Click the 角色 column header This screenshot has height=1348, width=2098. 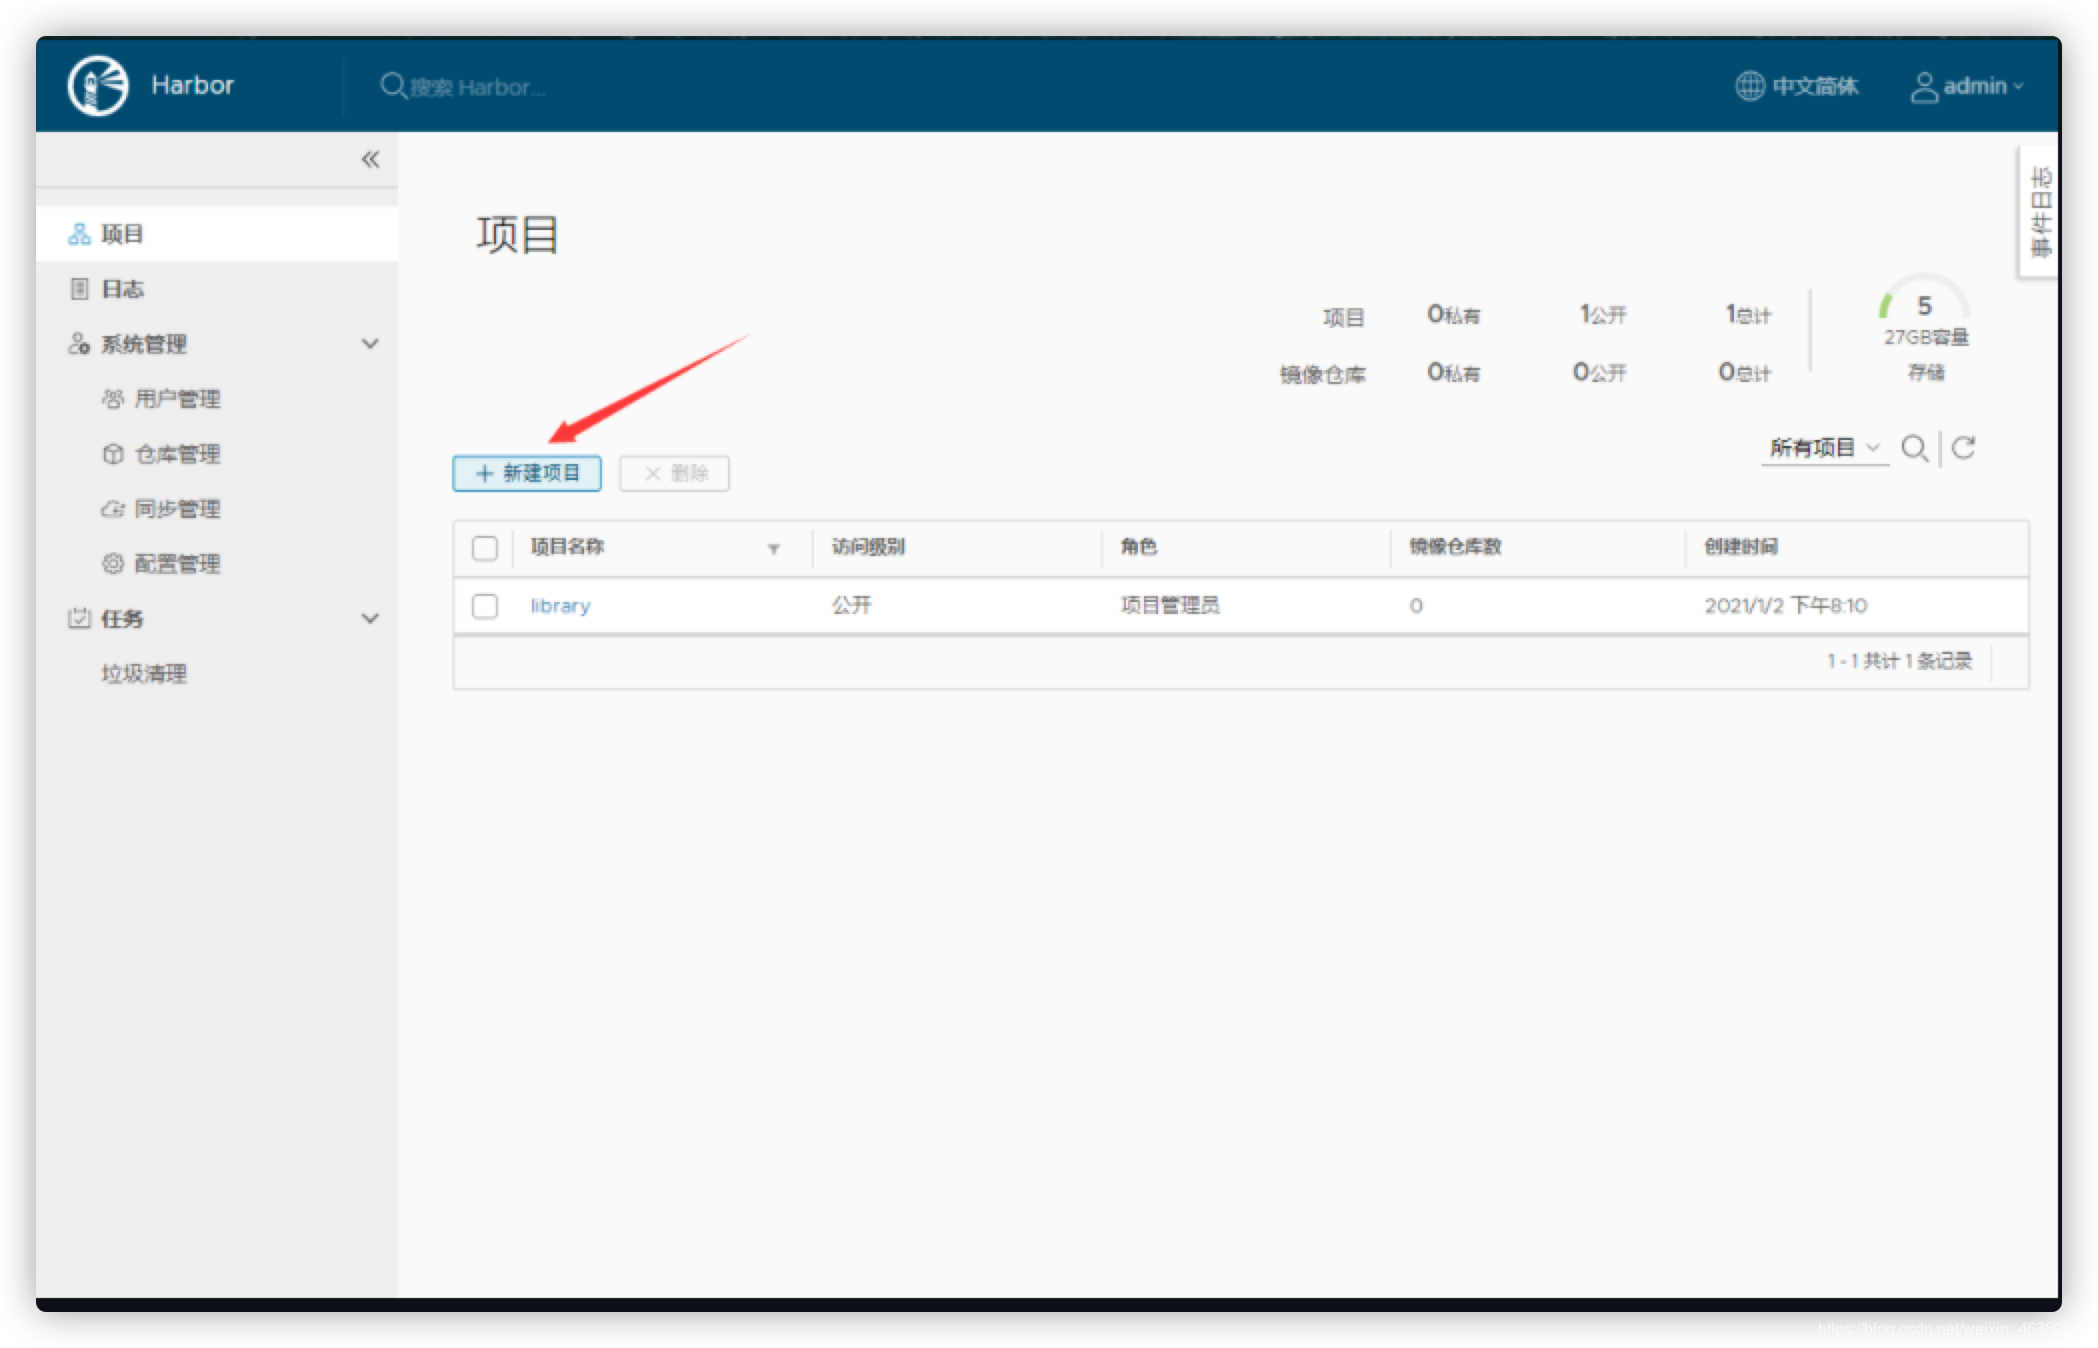coord(1139,547)
